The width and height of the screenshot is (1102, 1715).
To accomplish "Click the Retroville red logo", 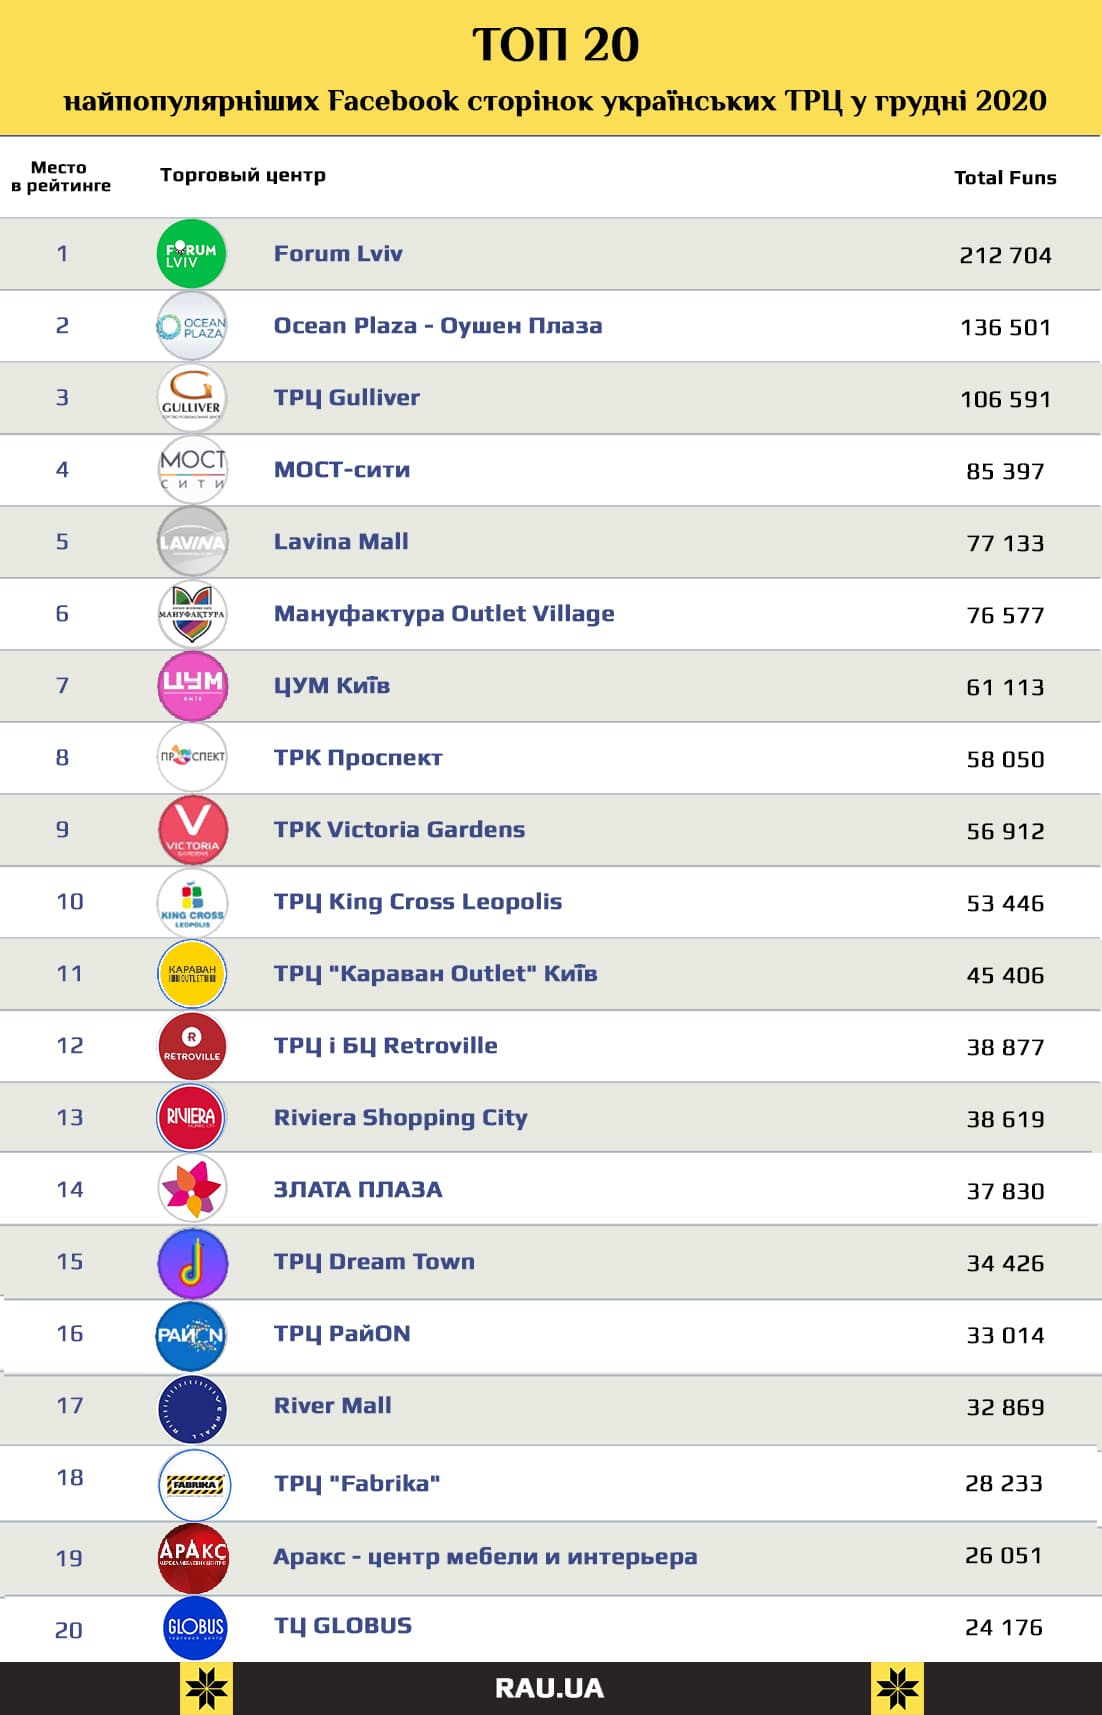I will pos(192,1046).
